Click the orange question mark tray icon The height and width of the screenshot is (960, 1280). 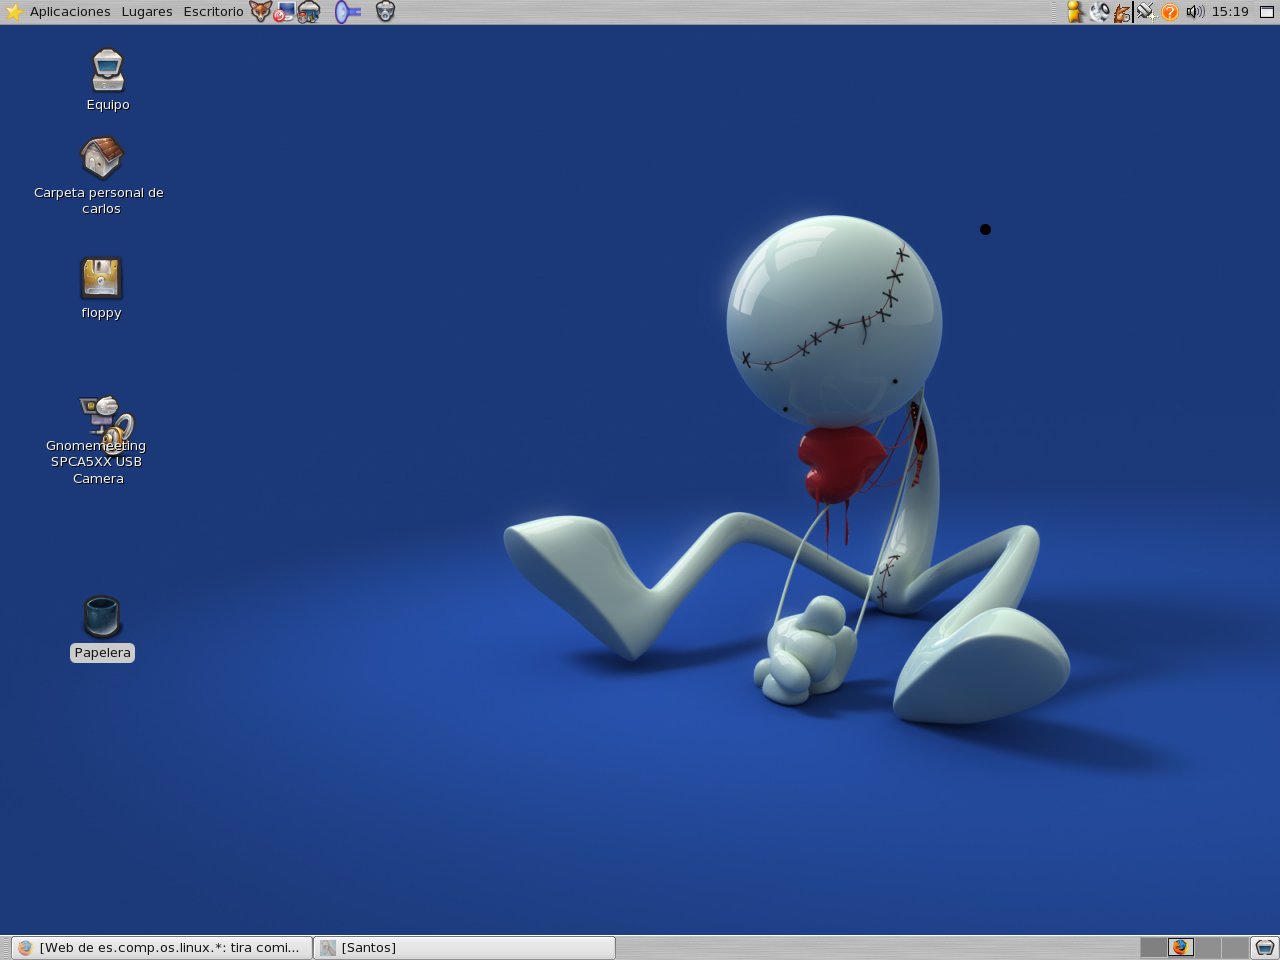click(1170, 12)
